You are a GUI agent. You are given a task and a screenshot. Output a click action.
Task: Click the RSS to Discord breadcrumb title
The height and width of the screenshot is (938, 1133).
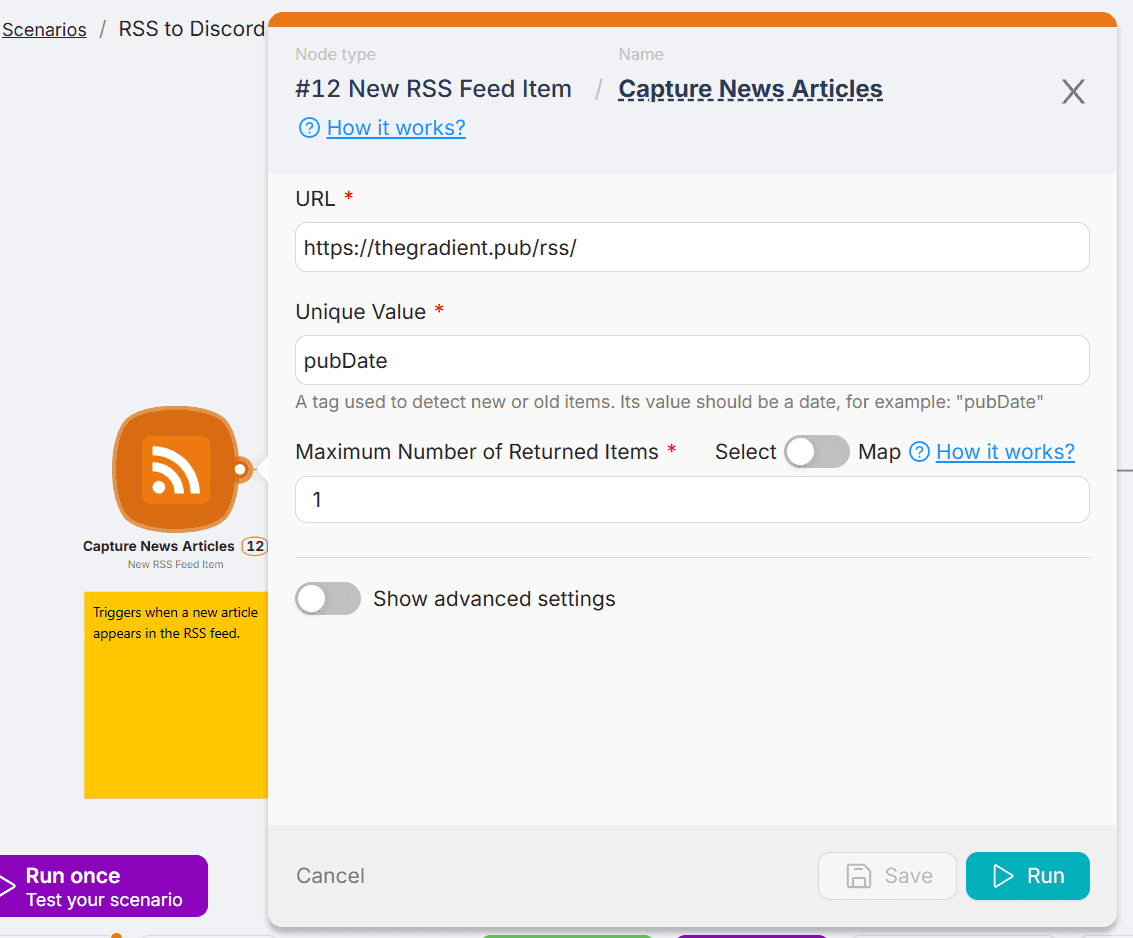191,29
